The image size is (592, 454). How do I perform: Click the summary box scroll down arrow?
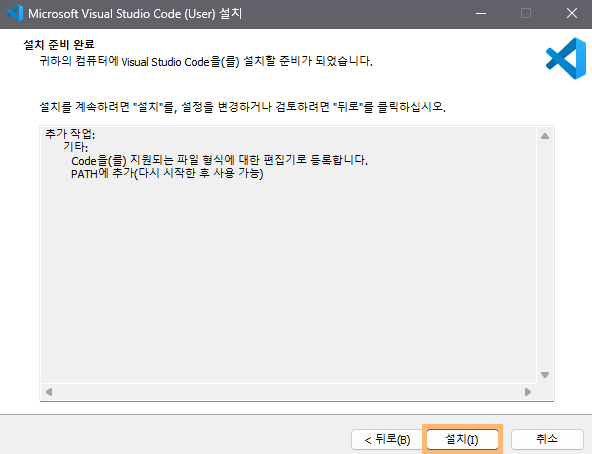[545, 375]
